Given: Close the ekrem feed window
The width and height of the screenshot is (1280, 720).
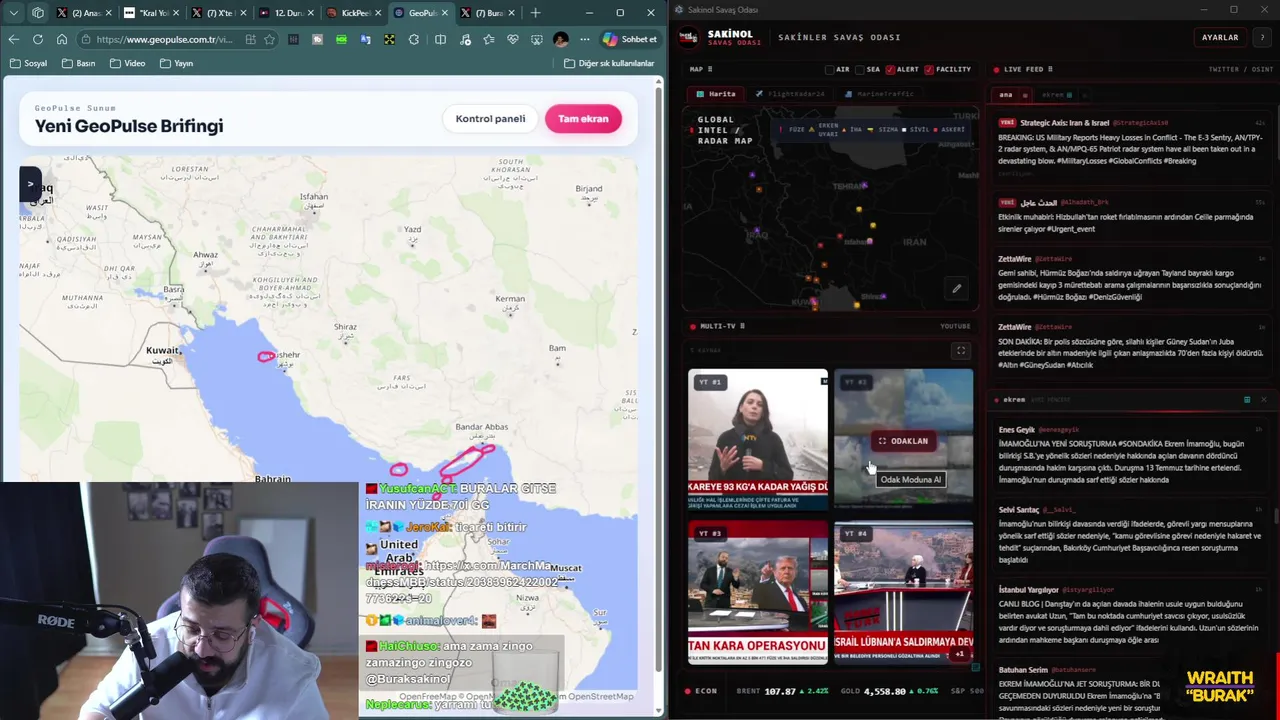Looking at the screenshot, I should (x=1263, y=400).
